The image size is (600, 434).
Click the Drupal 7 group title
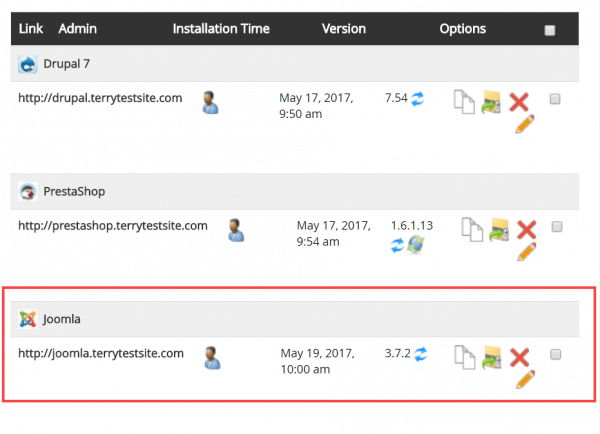coord(67,64)
